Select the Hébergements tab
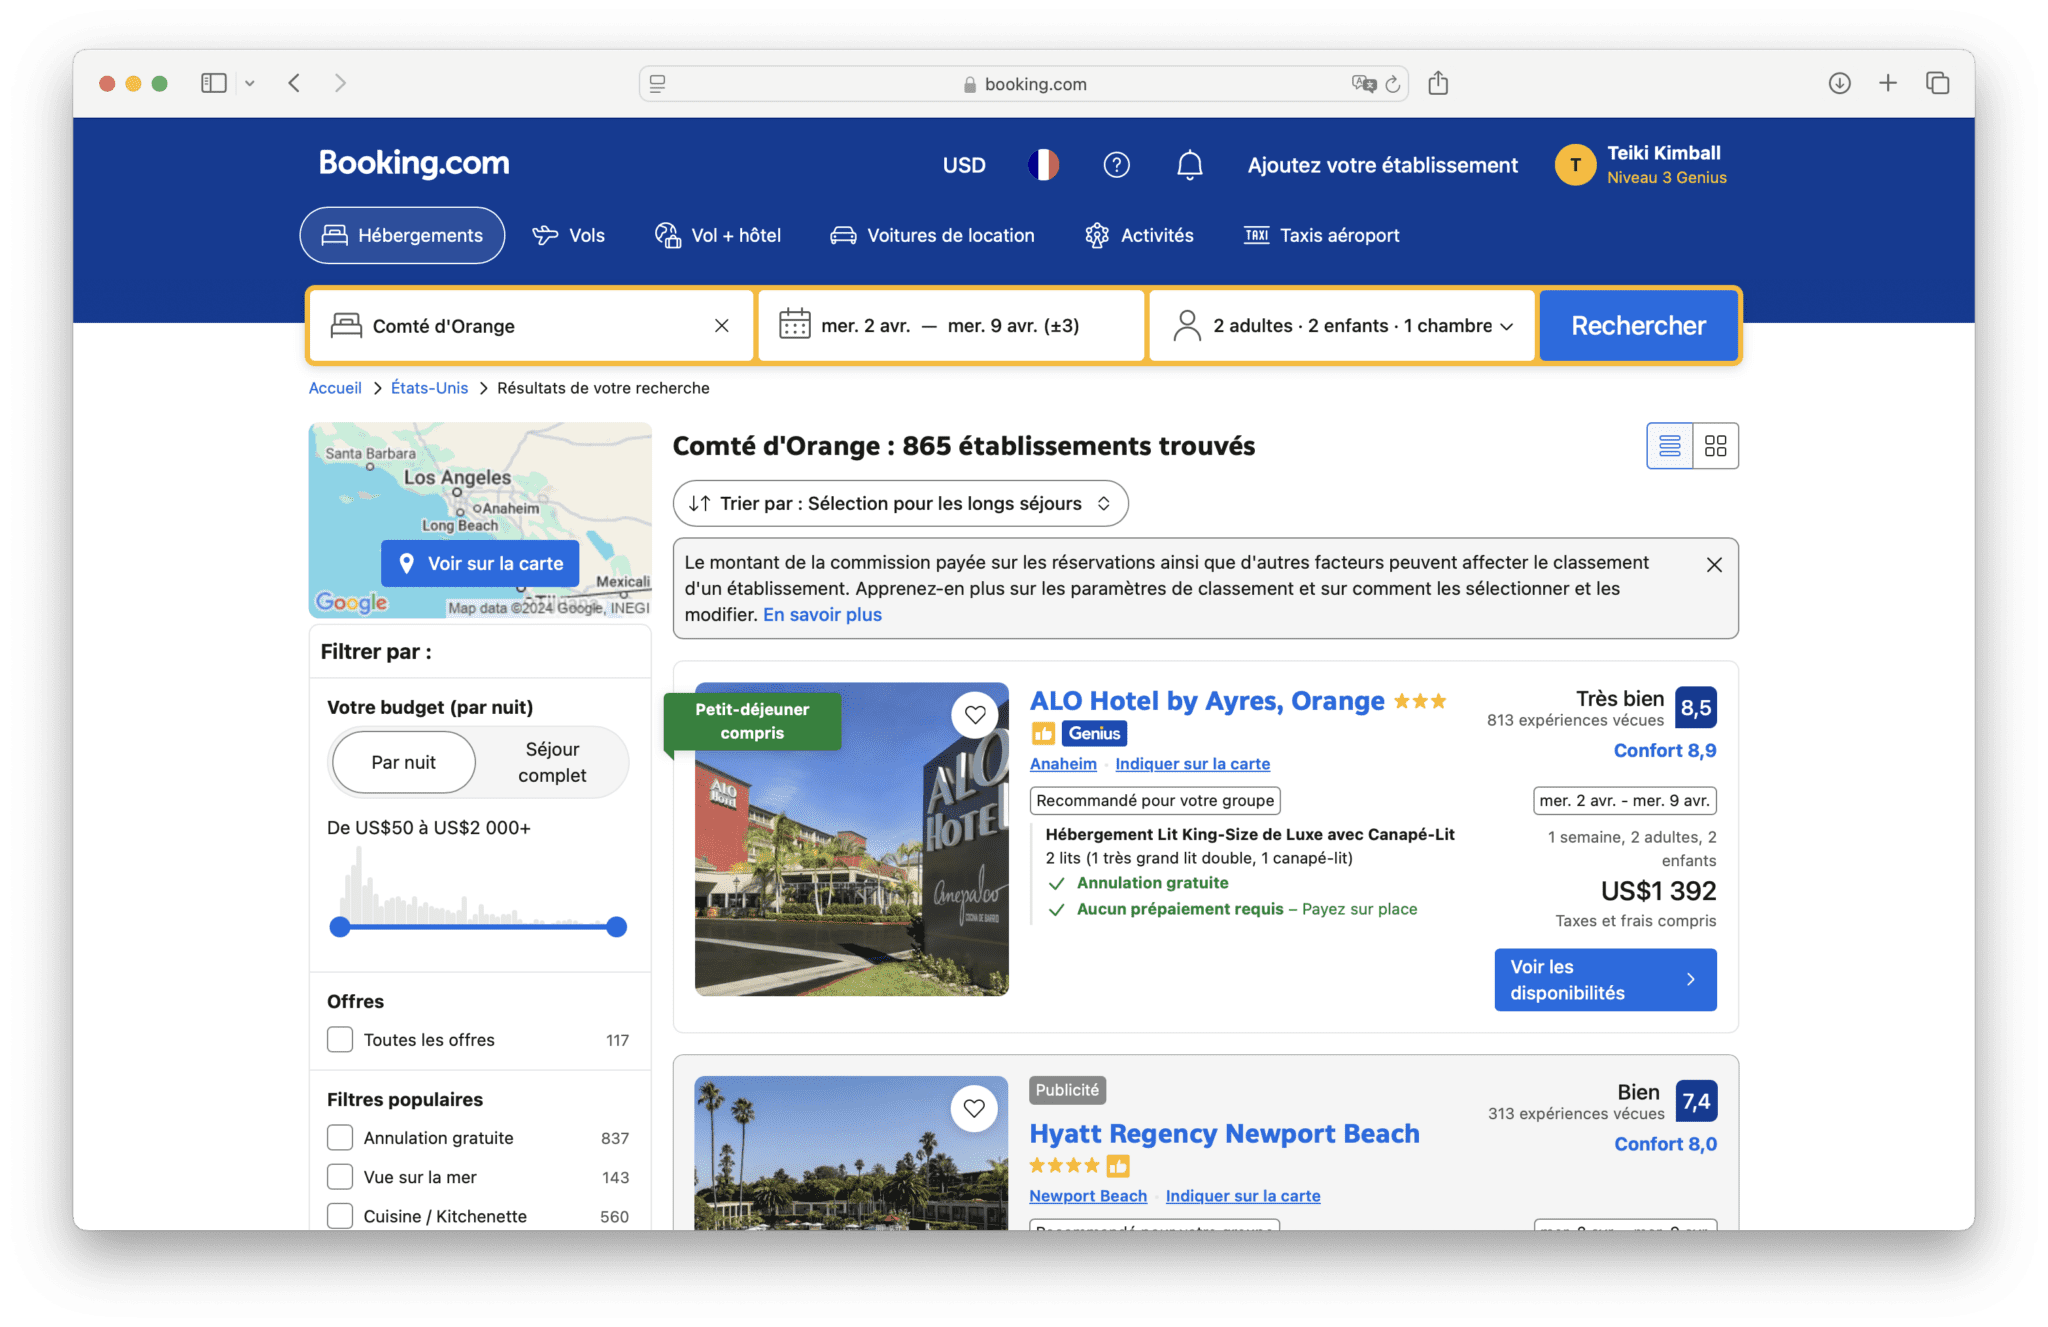 tap(402, 235)
